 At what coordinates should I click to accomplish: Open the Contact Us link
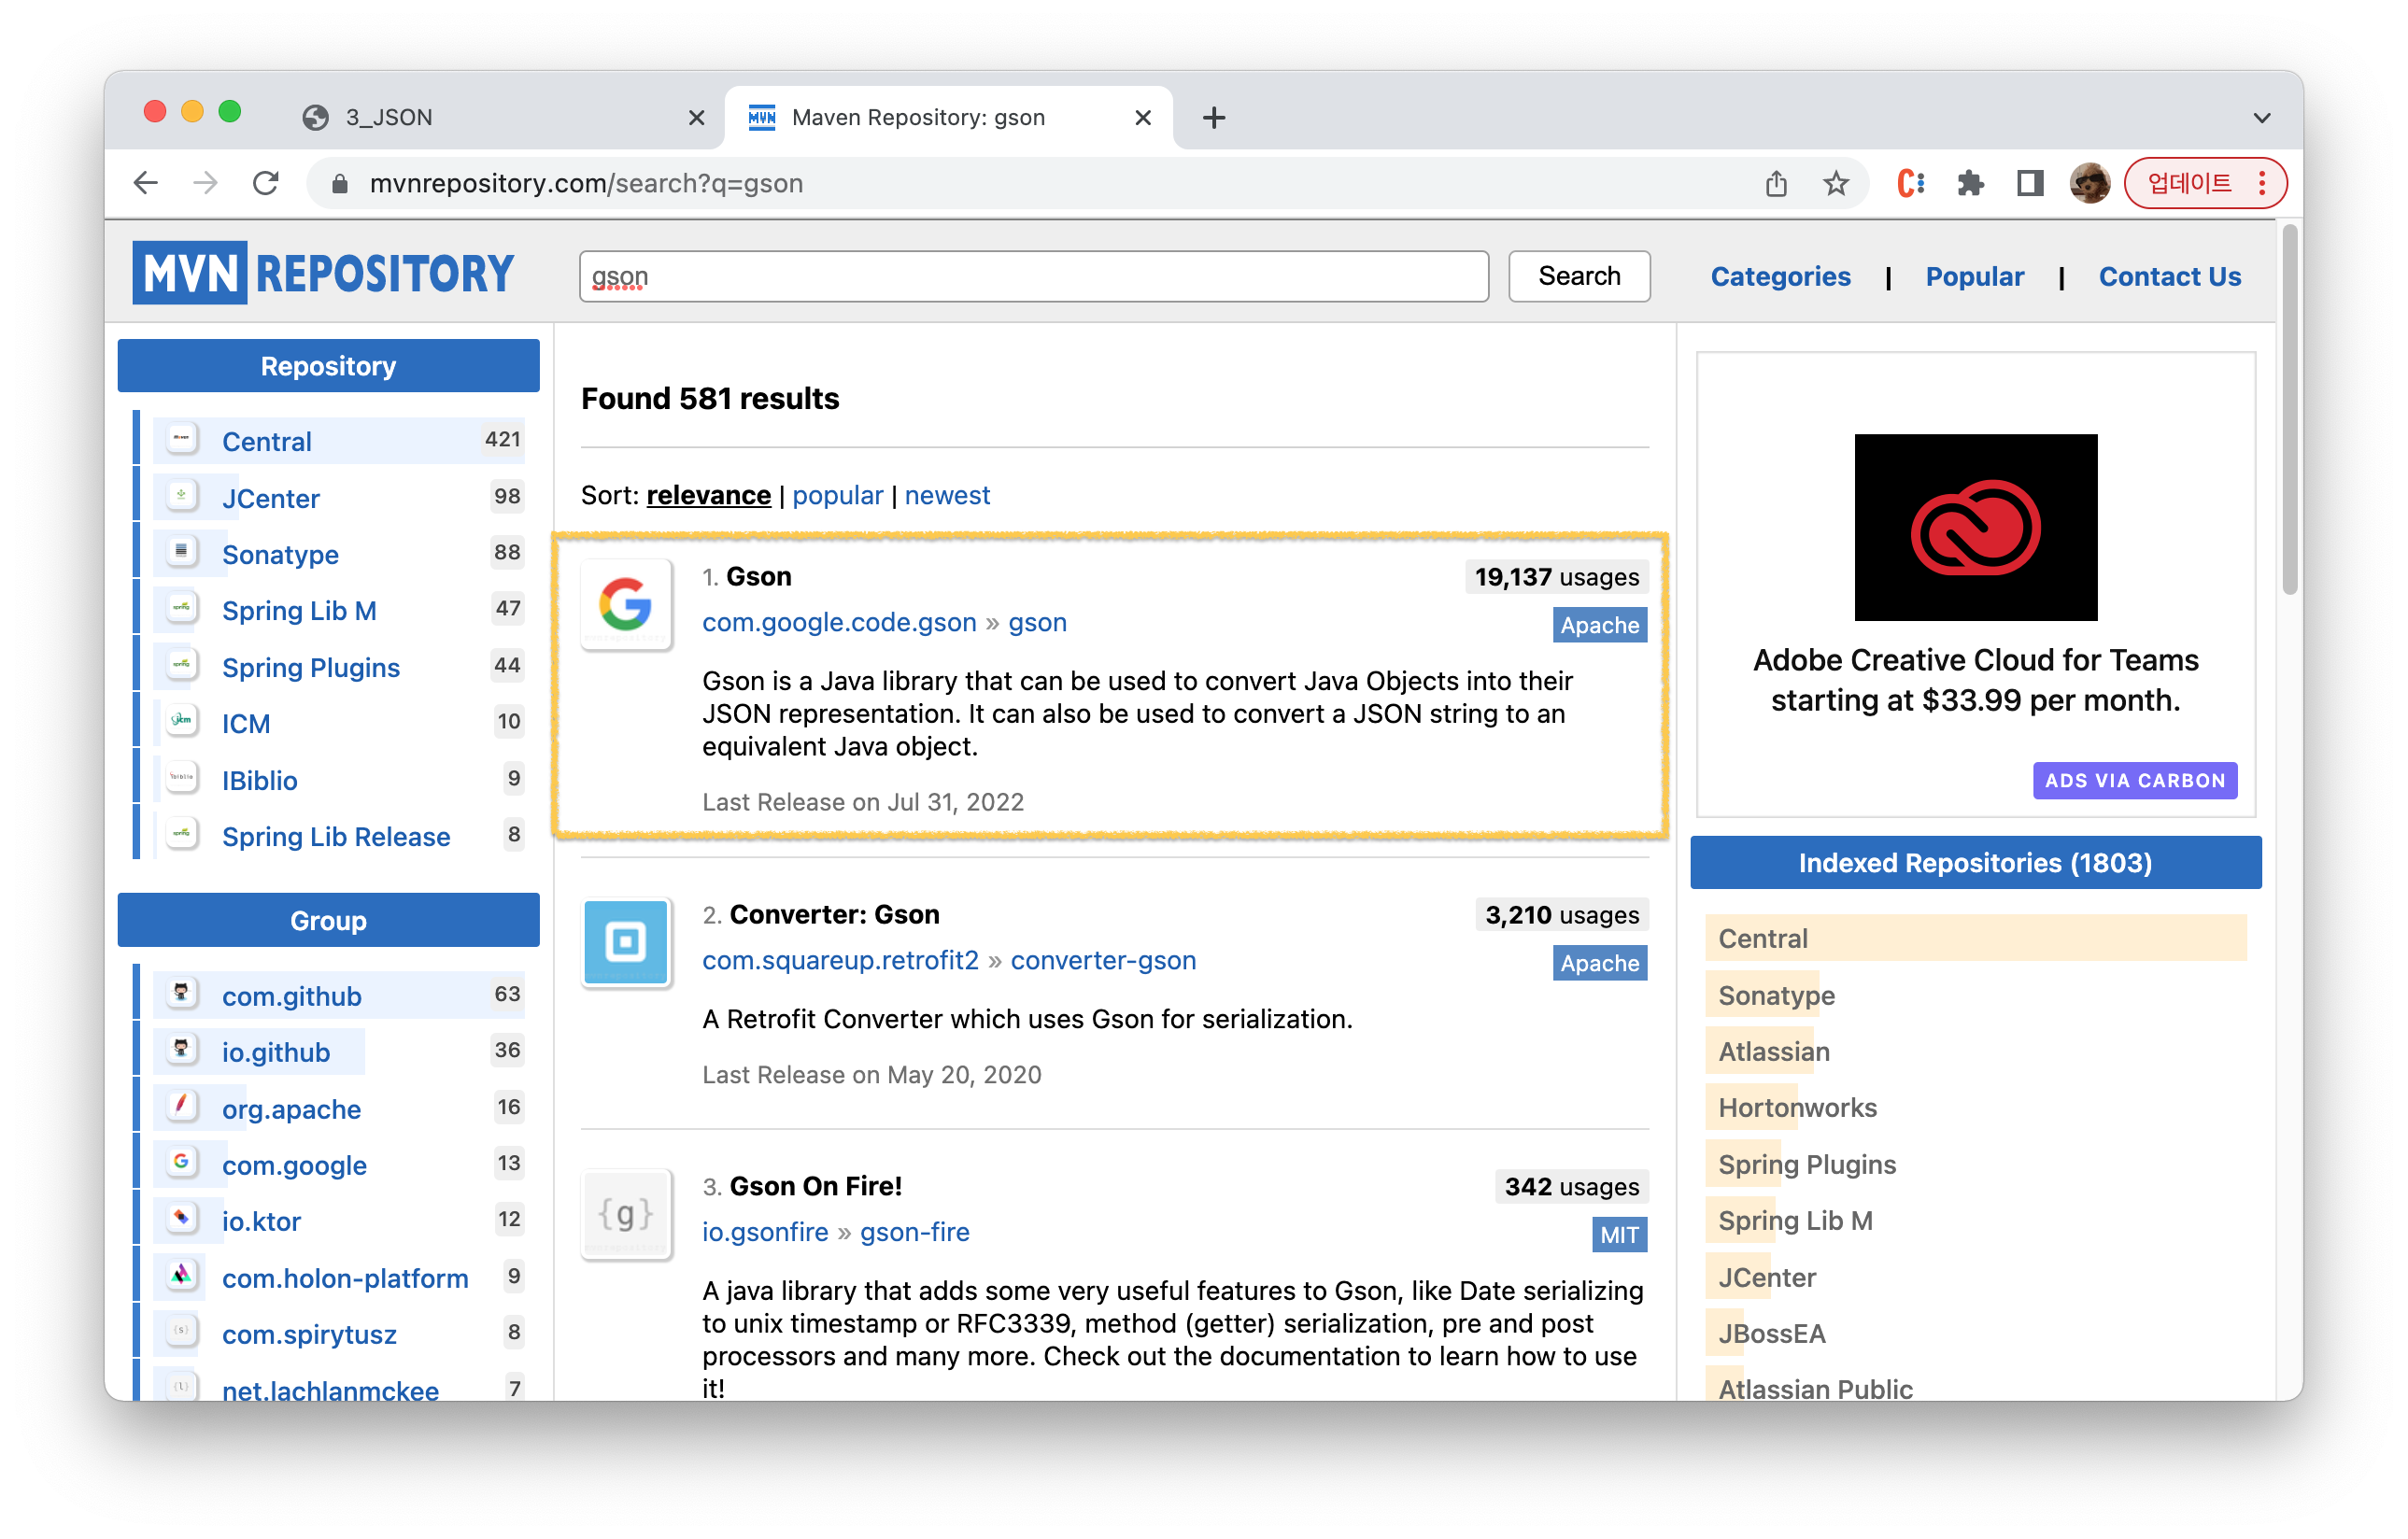(2169, 276)
